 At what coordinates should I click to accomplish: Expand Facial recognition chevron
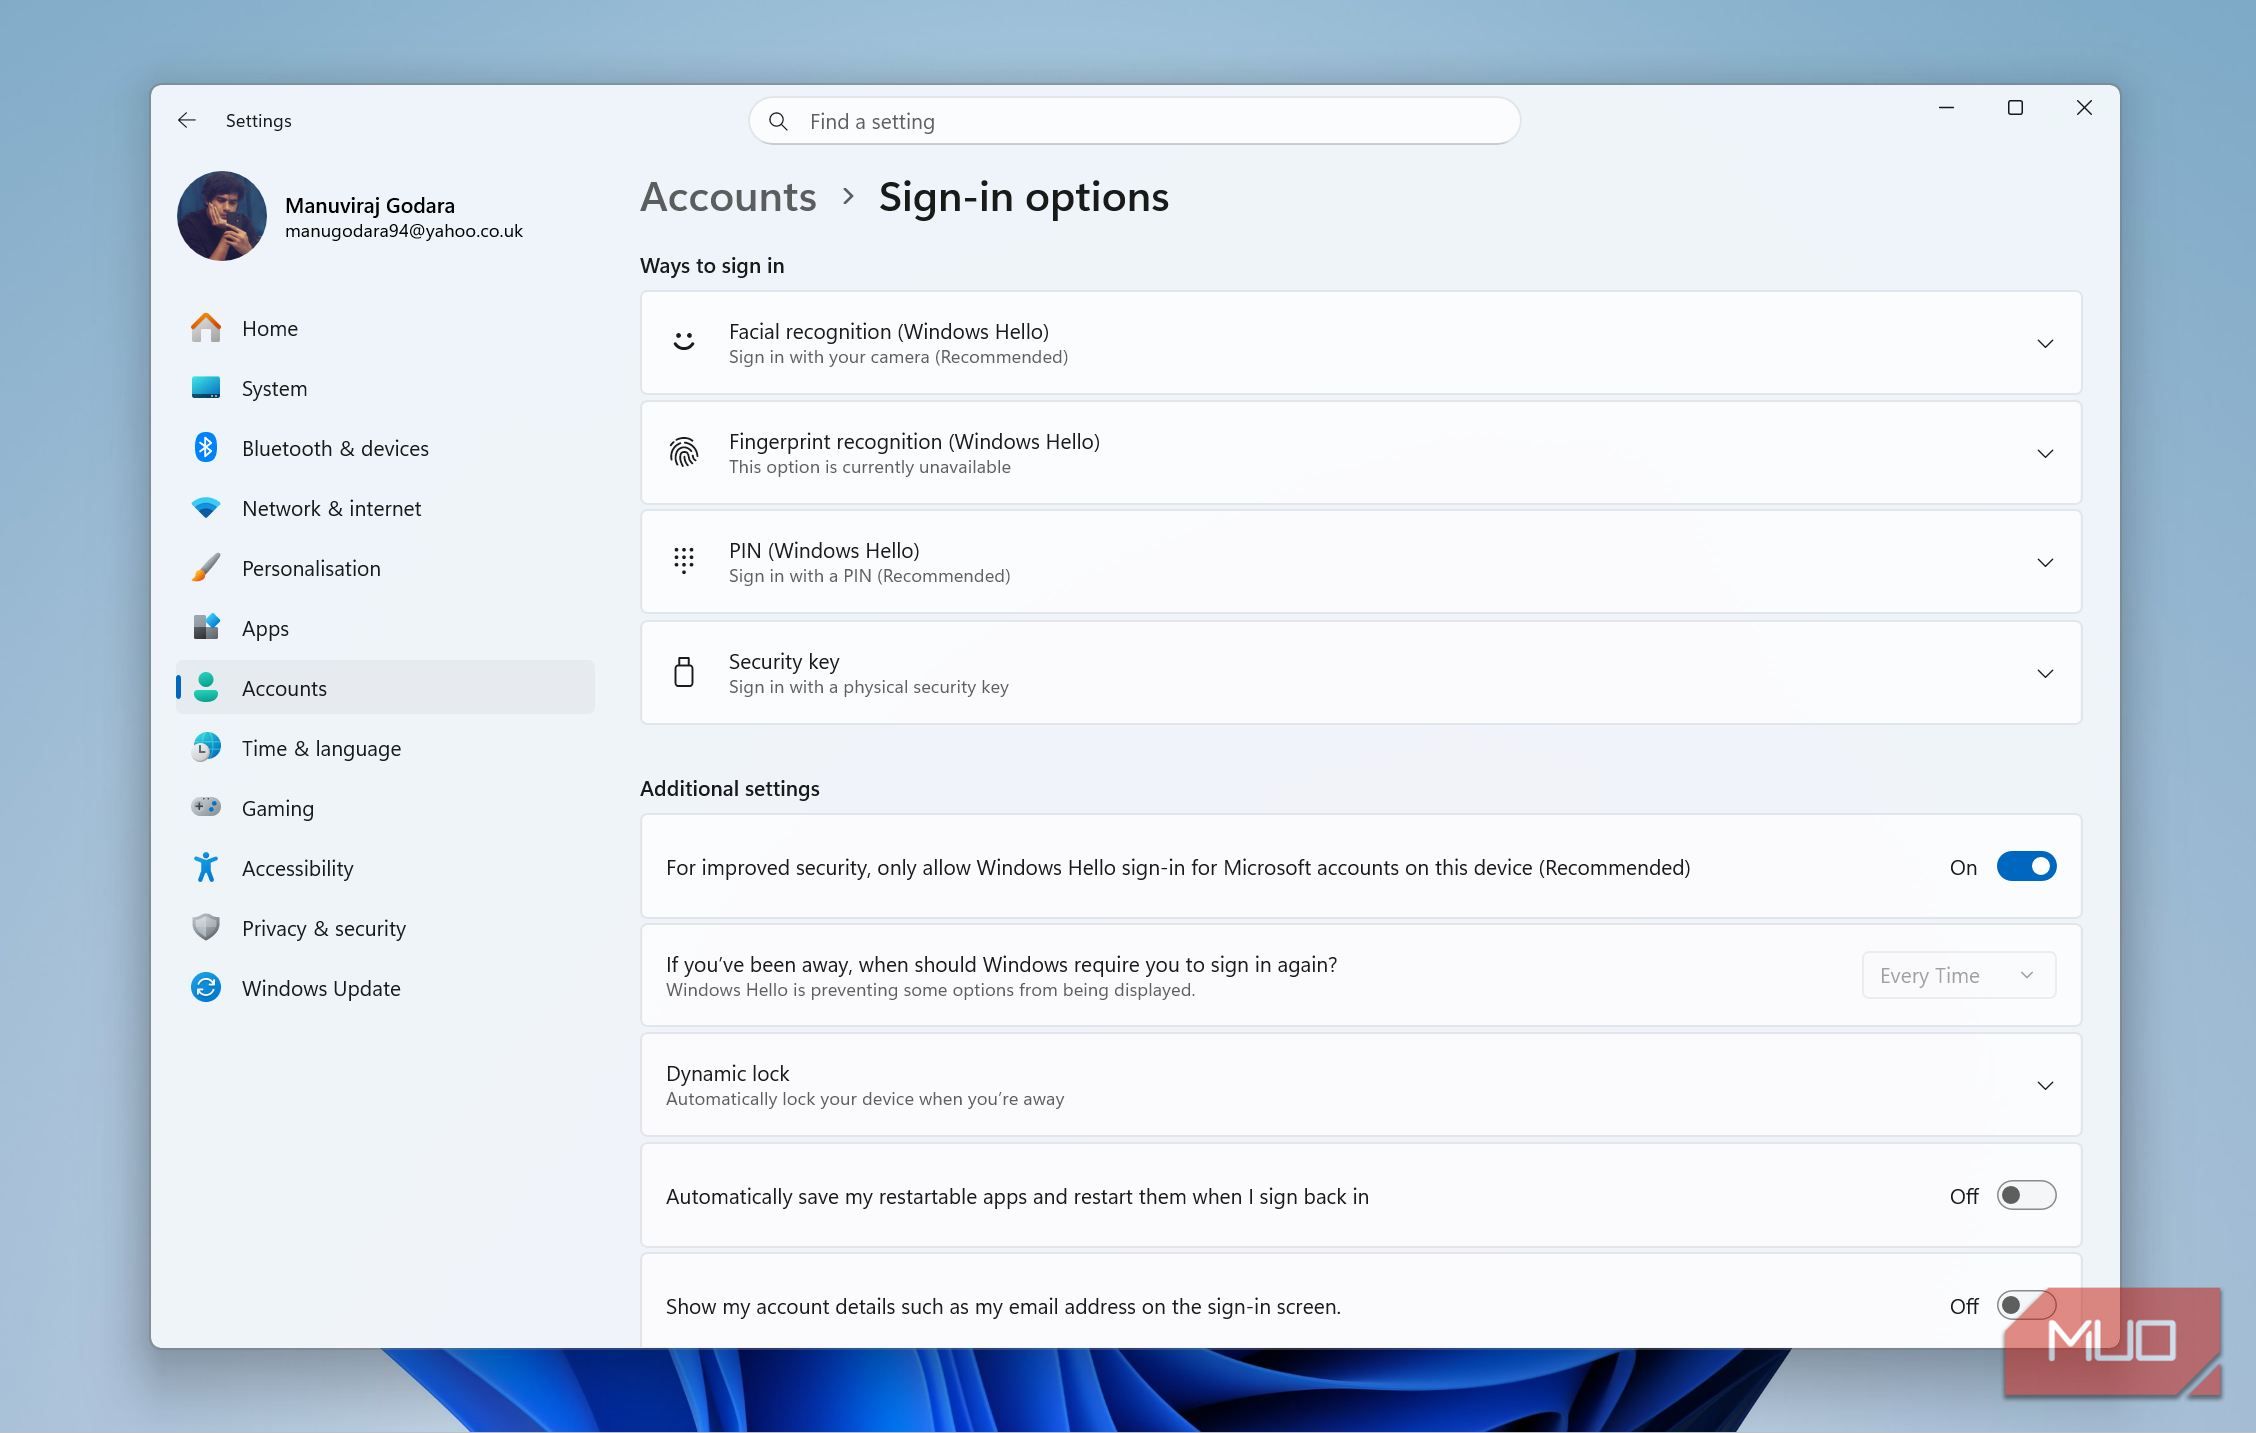click(x=2045, y=343)
